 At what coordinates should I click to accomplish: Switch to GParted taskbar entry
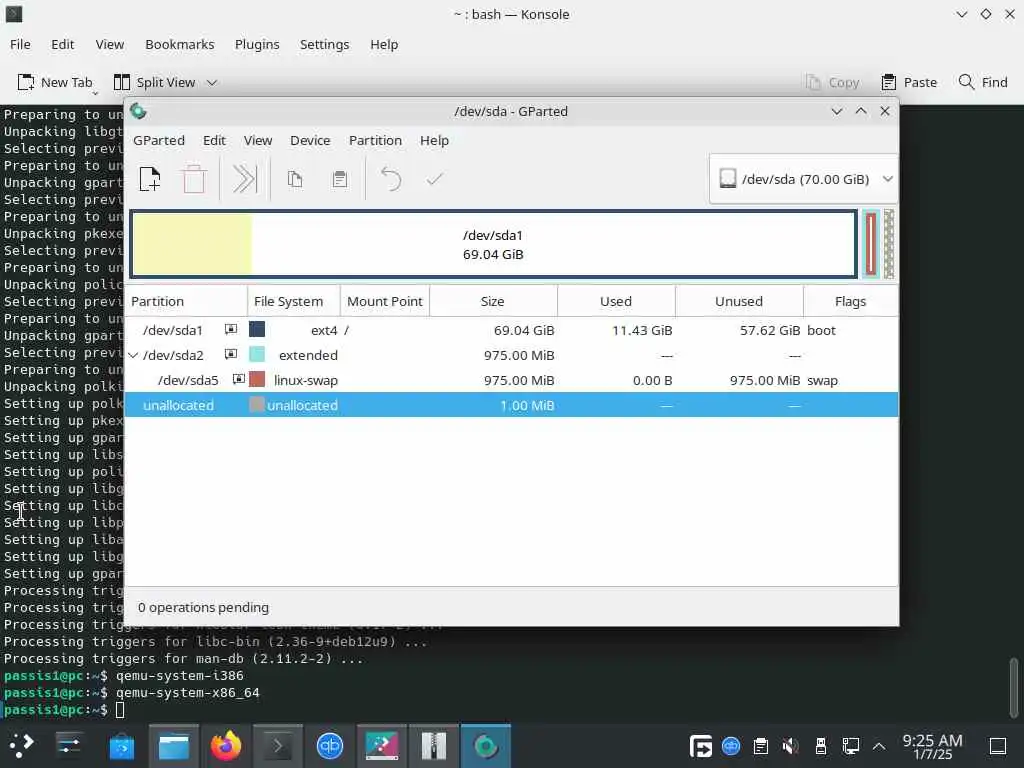point(486,745)
